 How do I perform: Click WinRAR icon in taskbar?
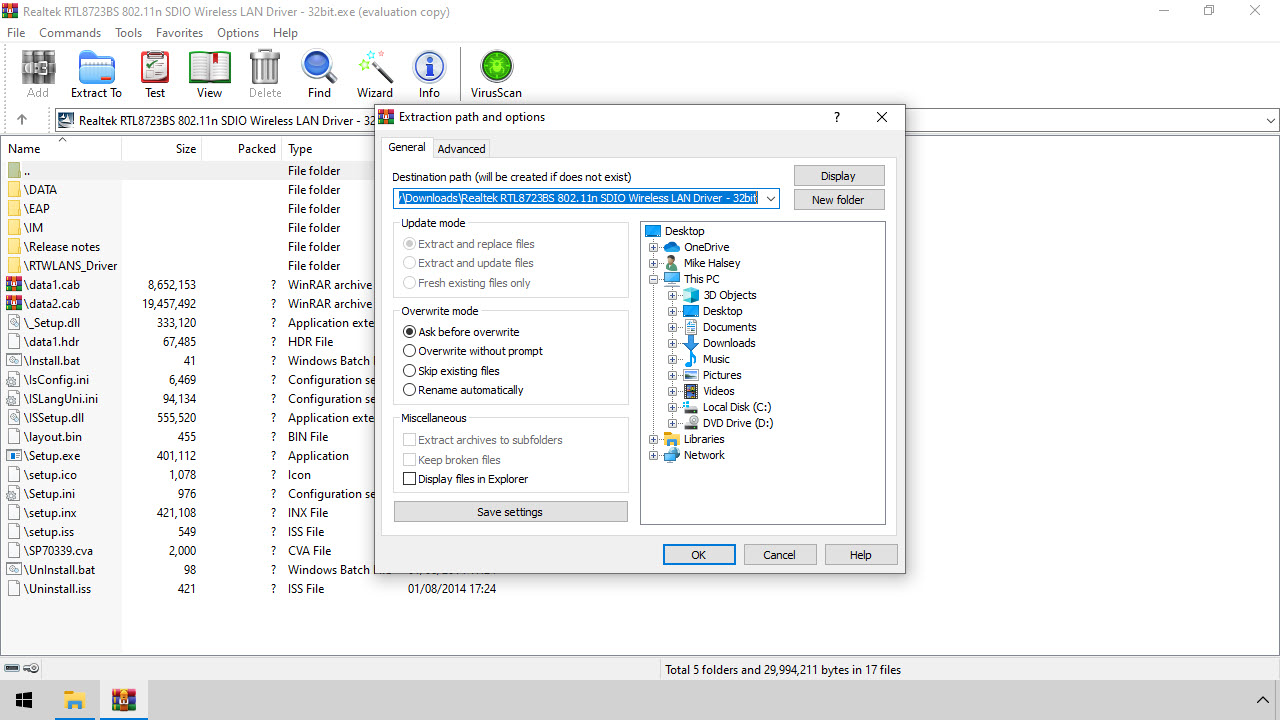(x=124, y=700)
